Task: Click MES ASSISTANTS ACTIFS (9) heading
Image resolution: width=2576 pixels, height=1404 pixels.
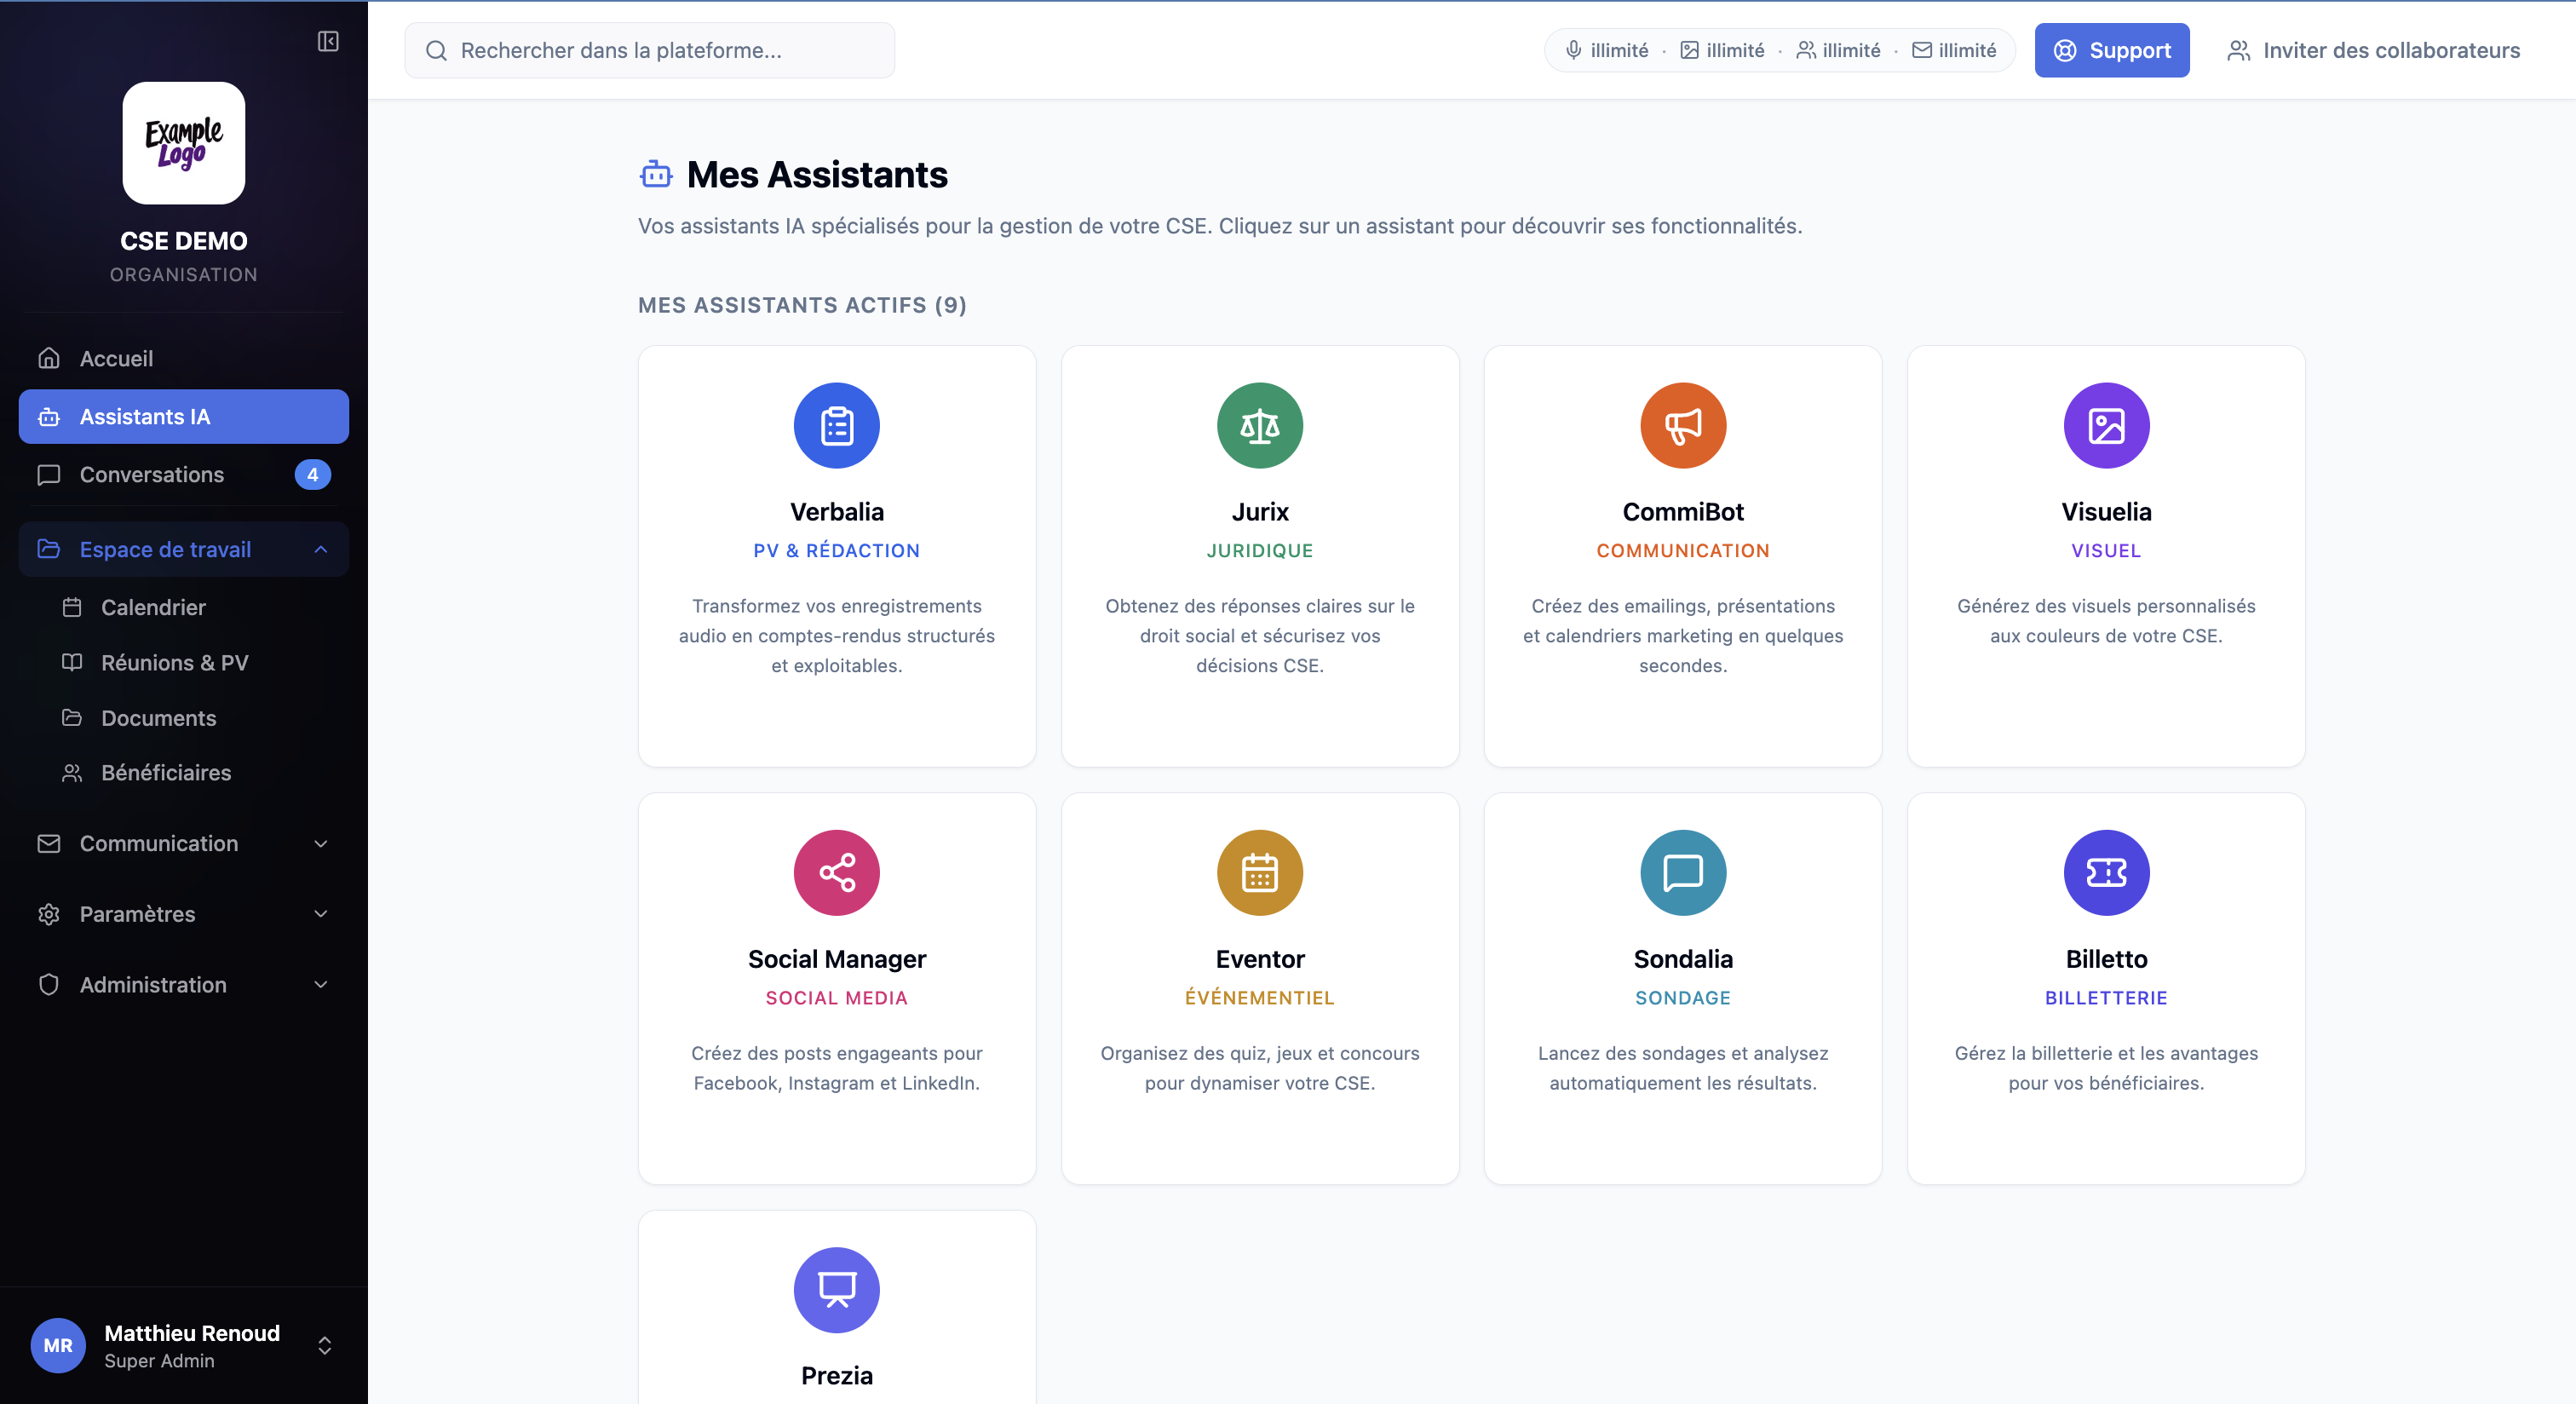Action: (802, 305)
